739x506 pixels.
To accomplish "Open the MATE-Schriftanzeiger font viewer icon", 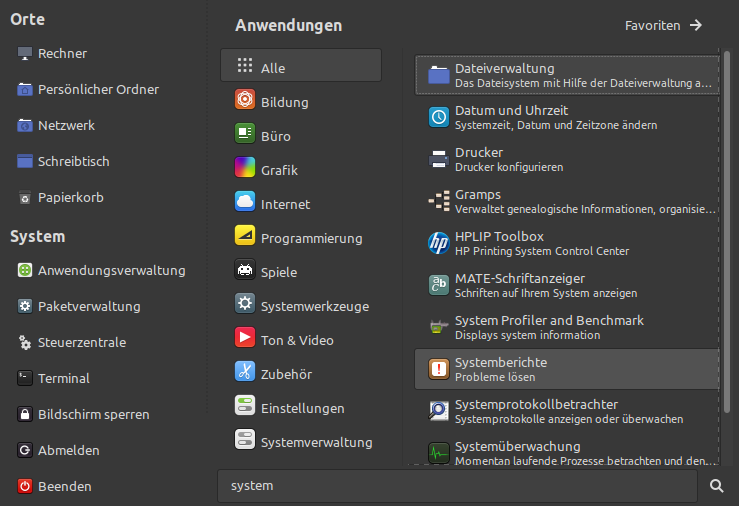I will tap(439, 285).
